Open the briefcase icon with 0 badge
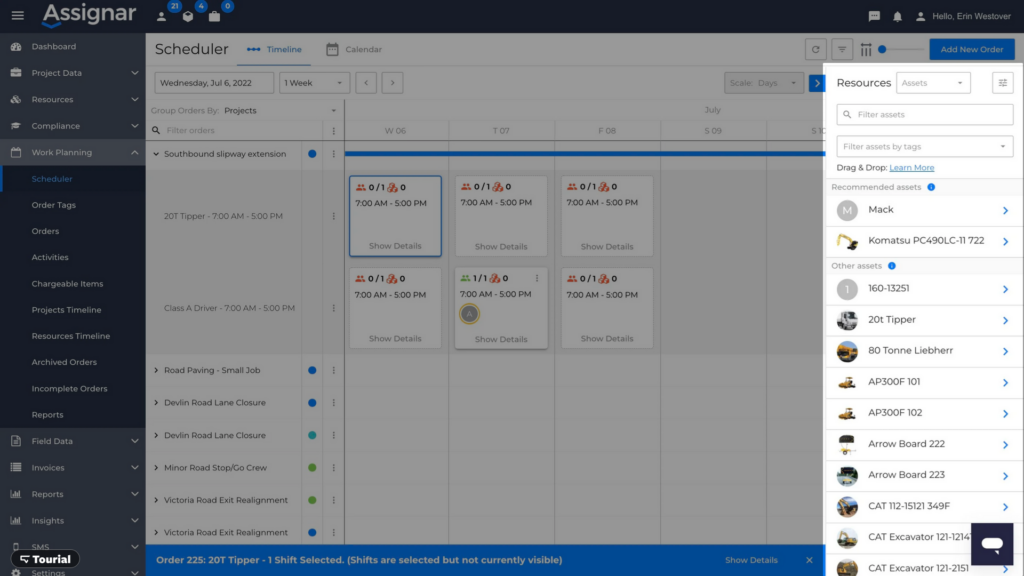 click(214, 16)
